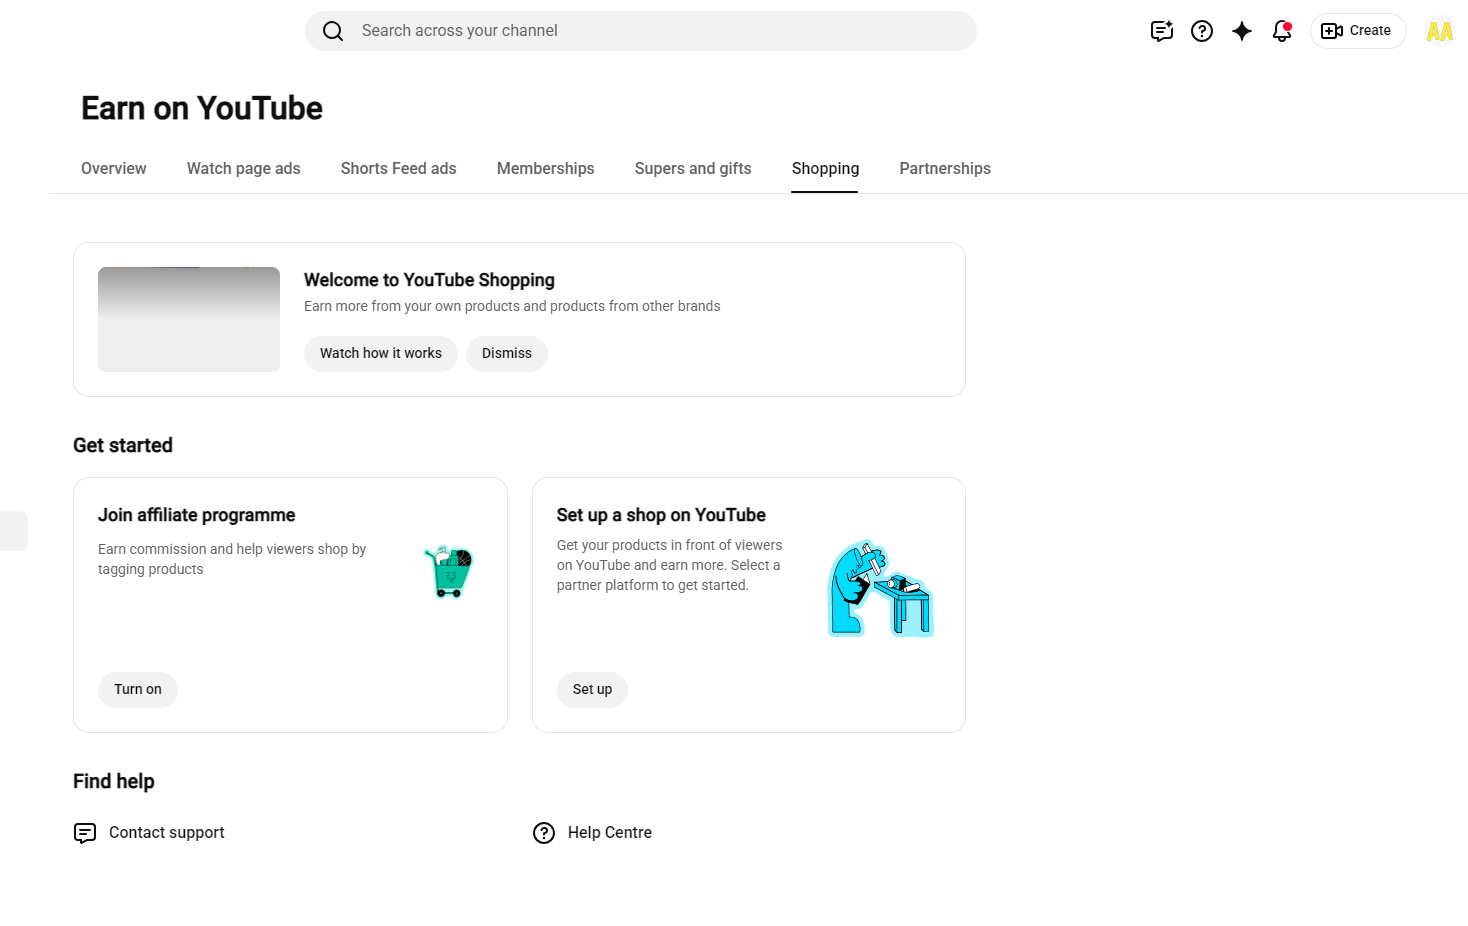Click the Contact support chat icon
The width and height of the screenshot is (1468, 926).
pos(85,833)
